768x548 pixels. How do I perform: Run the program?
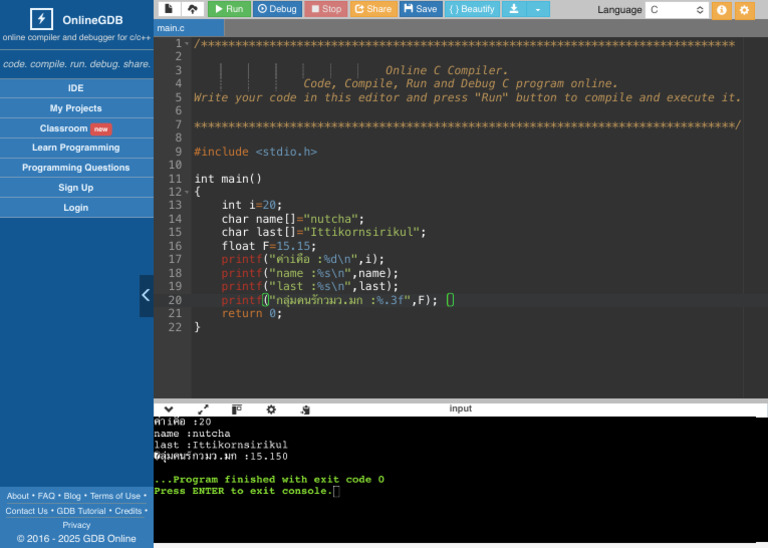pyautogui.click(x=229, y=9)
